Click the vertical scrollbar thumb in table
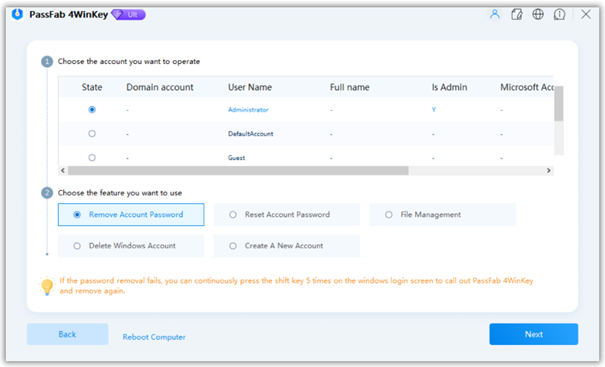The height and width of the screenshot is (367, 605). [x=558, y=103]
